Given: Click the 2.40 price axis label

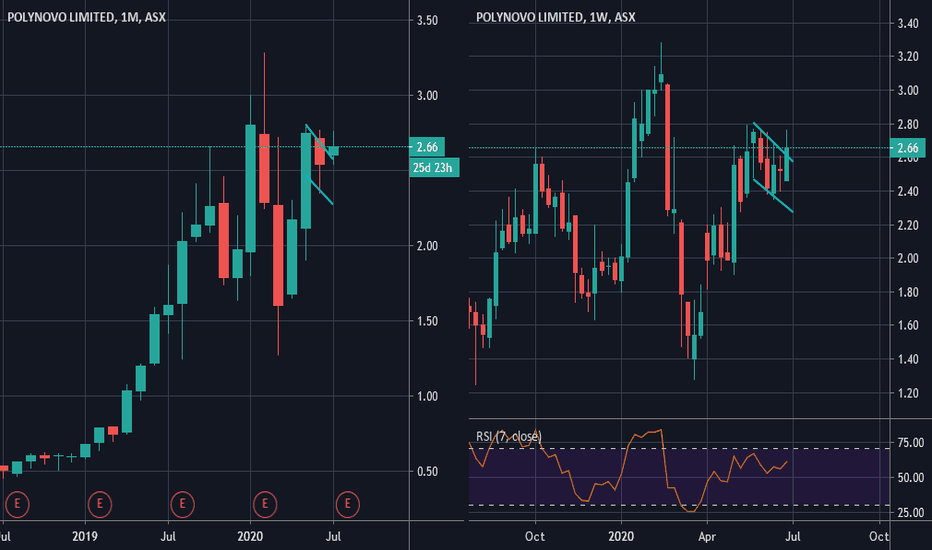Looking at the screenshot, I should (908, 191).
